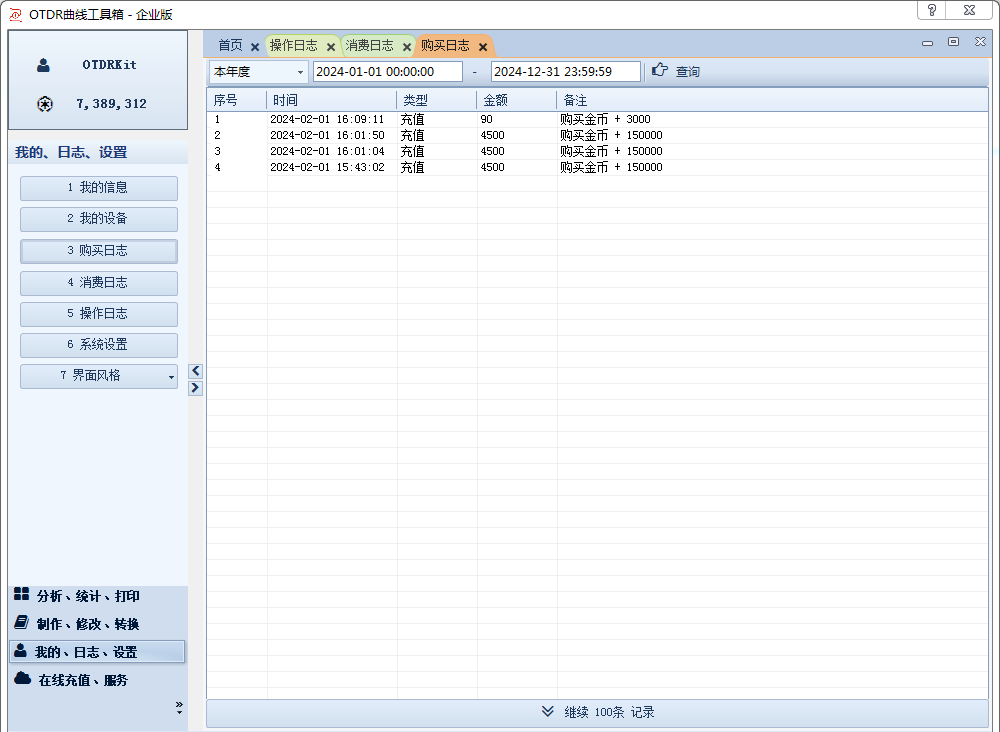
Task: Expand sidebar with the right arrow splitter
Action: point(196,388)
